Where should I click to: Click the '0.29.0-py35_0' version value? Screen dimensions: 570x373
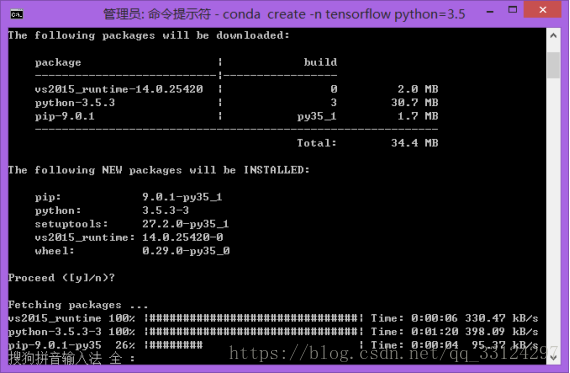[186, 251]
